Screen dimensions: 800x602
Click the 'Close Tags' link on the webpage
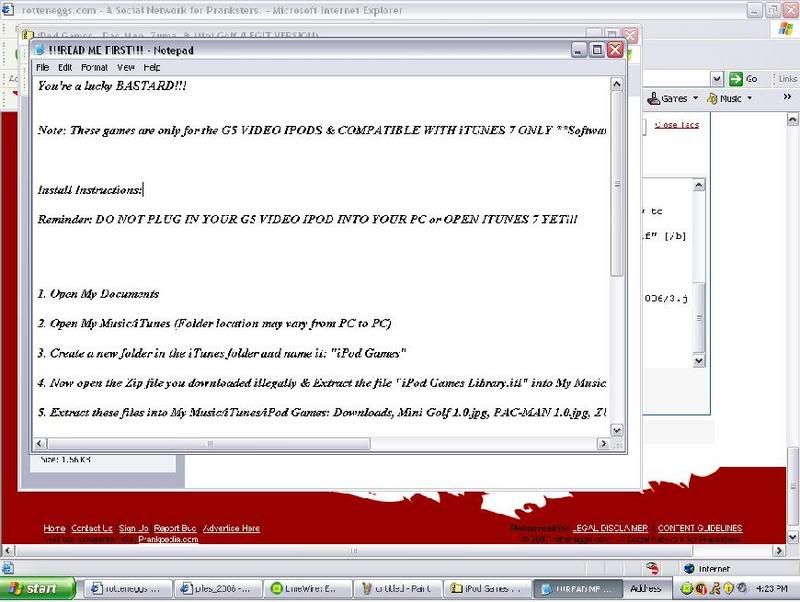coord(677,125)
